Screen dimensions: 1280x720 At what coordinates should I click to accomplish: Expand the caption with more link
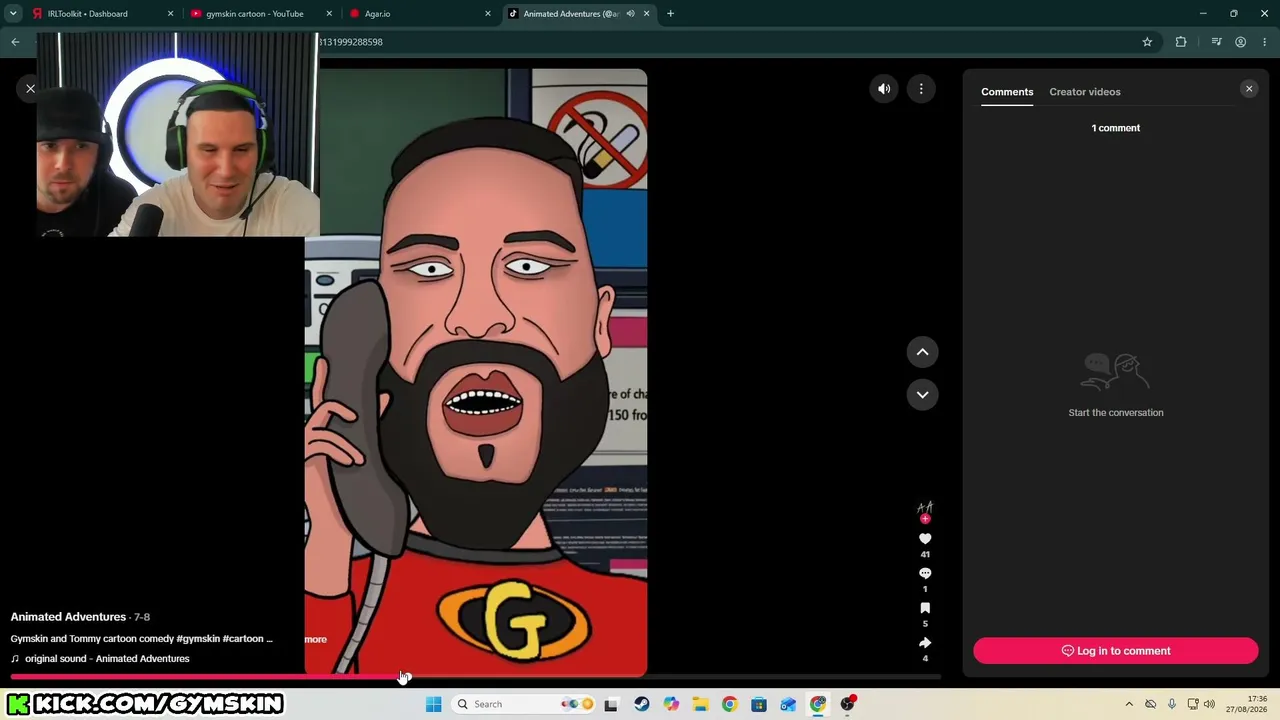(x=315, y=639)
